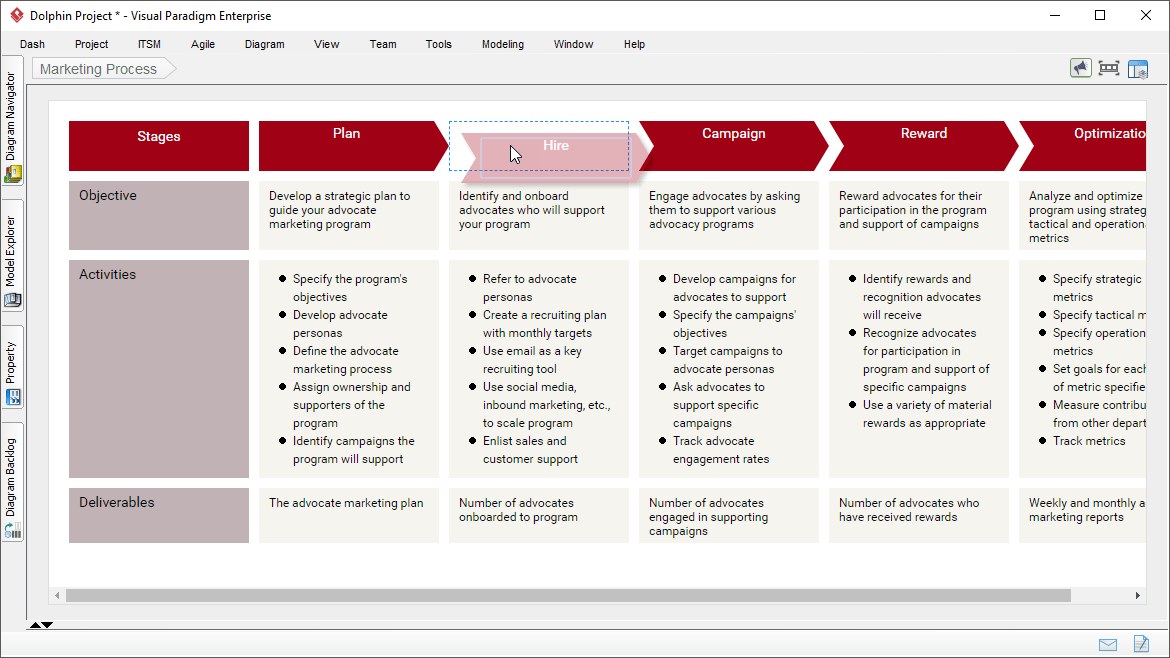Select the Reward stage chevron
1170x658 pixels.
pyautogui.click(x=924, y=145)
